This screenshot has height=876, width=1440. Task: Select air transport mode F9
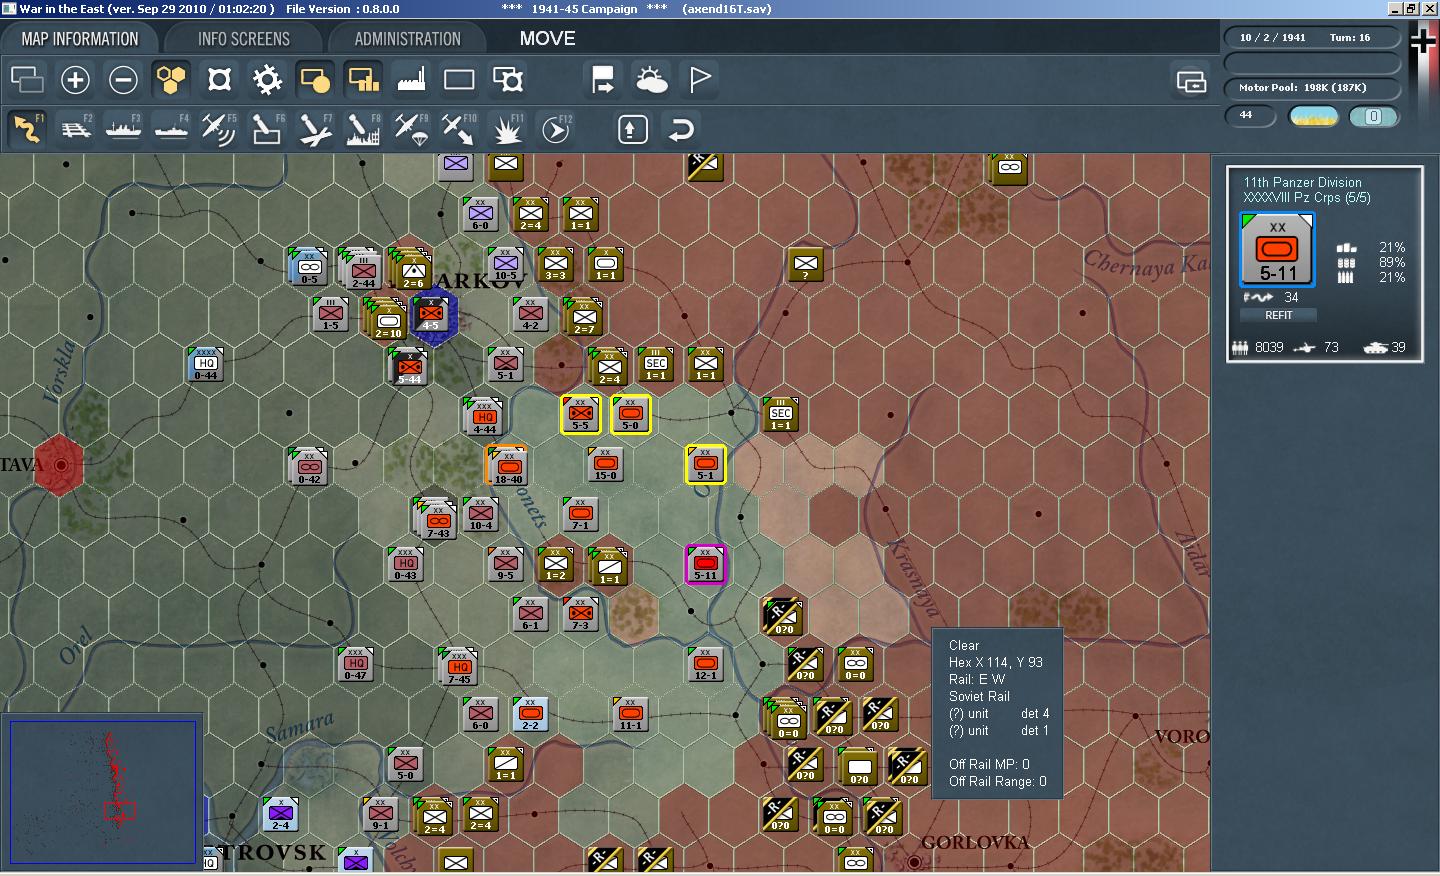[411, 129]
